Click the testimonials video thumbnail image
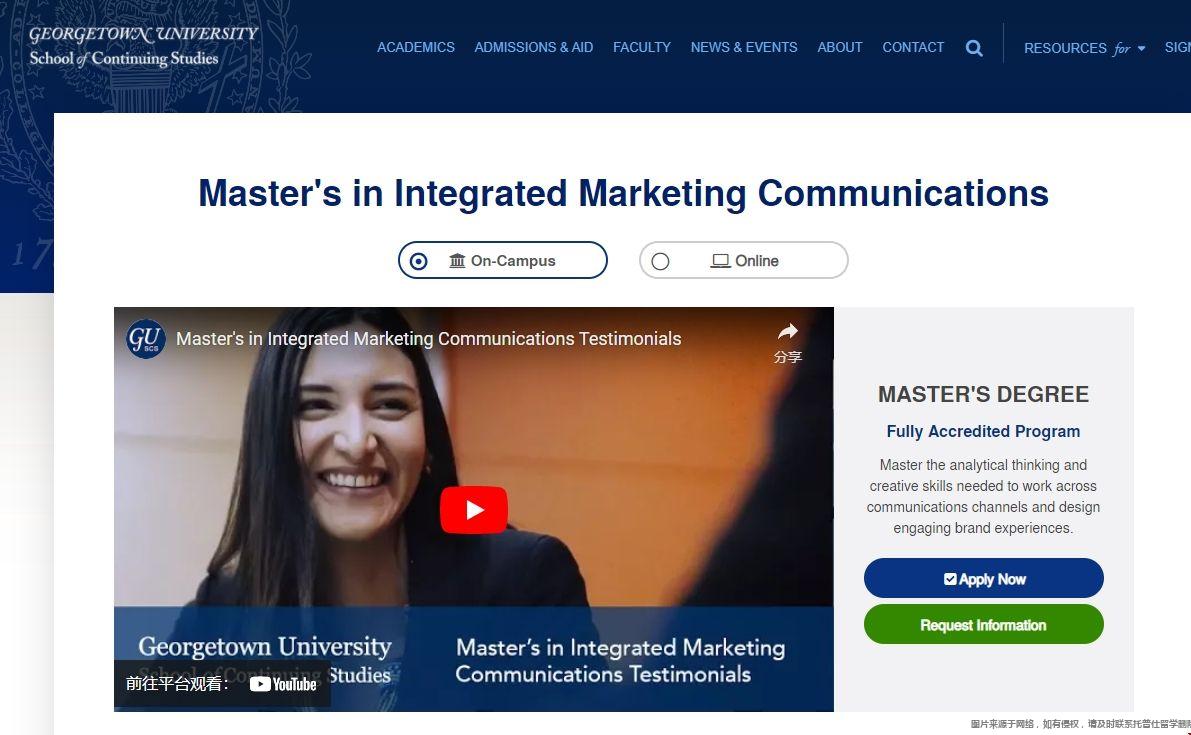This screenshot has width=1191, height=735. tap(473, 509)
